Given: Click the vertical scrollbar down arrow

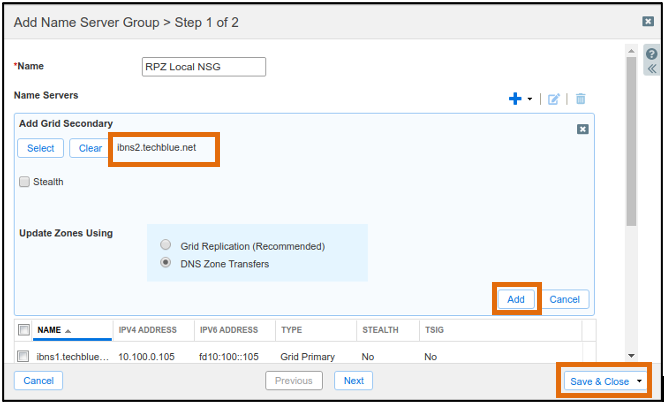Looking at the screenshot, I should coord(631,356).
